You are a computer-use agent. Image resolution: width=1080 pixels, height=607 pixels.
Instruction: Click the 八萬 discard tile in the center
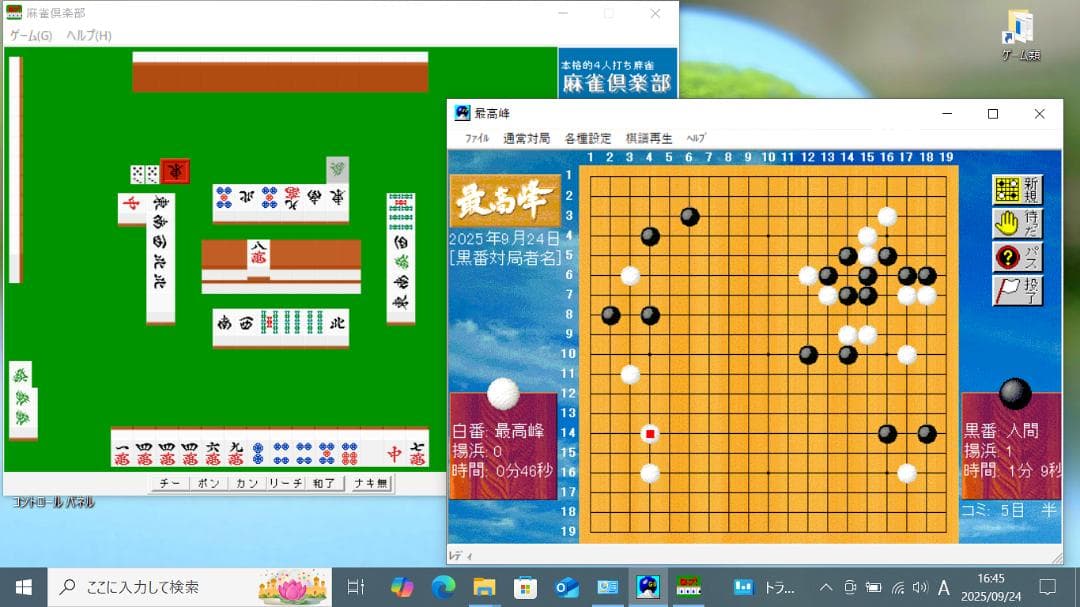tap(258, 258)
